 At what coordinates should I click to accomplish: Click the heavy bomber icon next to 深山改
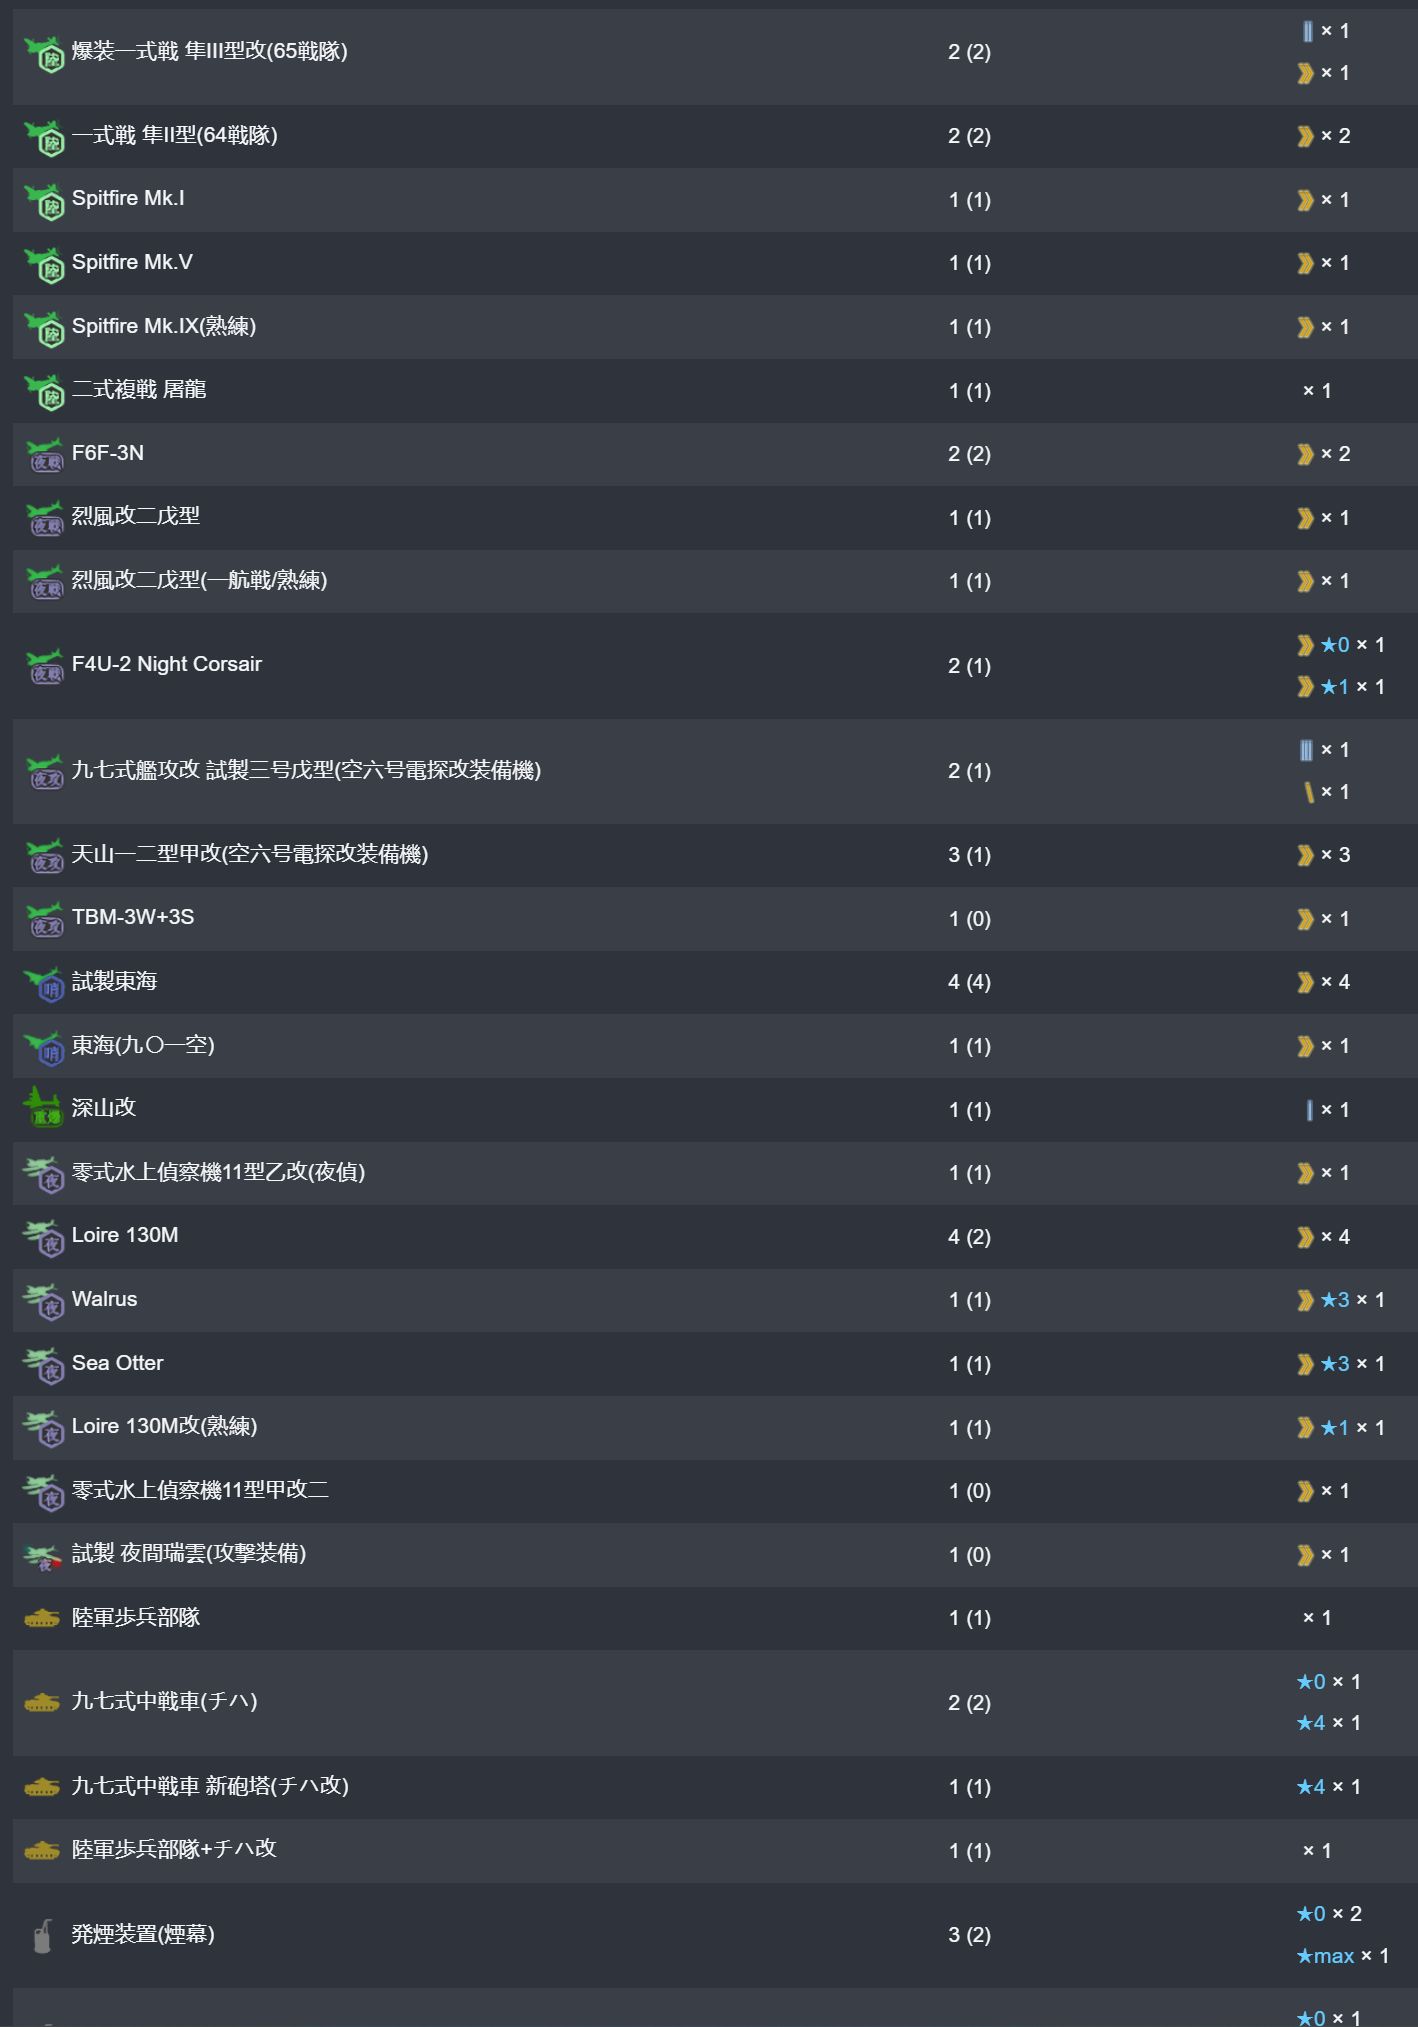point(43,1109)
